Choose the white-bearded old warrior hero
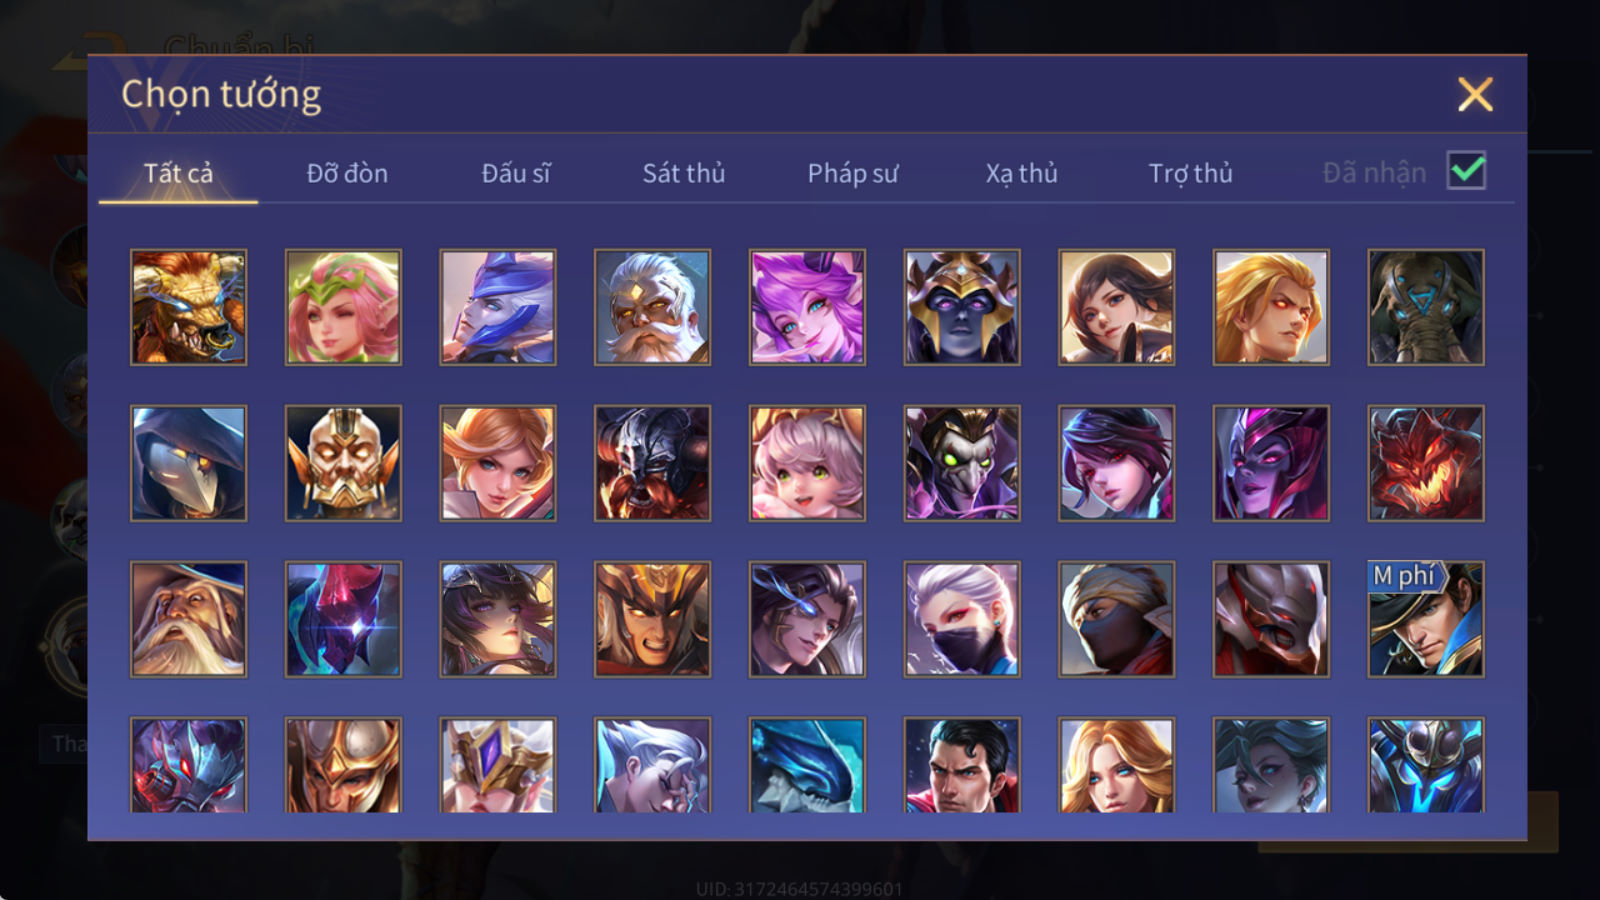The image size is (1600, 900). tap(652, 307)
